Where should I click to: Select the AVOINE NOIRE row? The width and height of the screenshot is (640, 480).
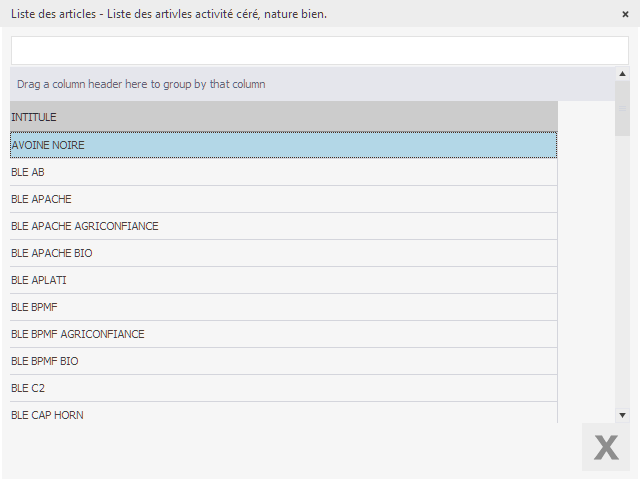click(283, 145)
